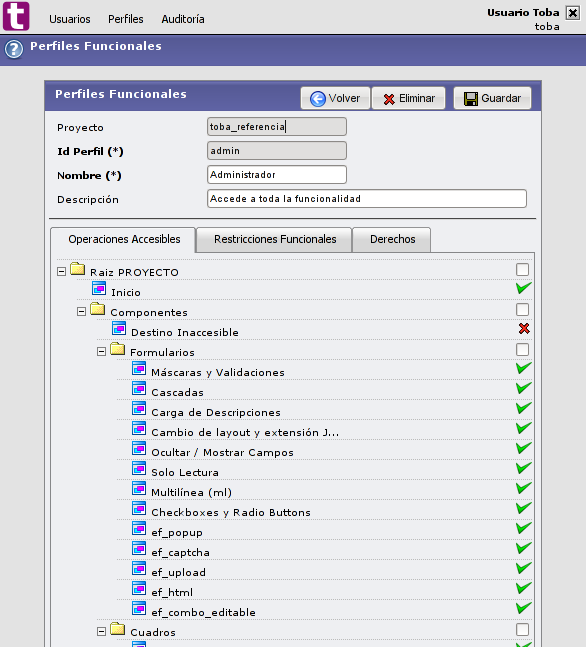Collapse the Componentes tree node
586x647 pixels.
click(x=82, y=312)
